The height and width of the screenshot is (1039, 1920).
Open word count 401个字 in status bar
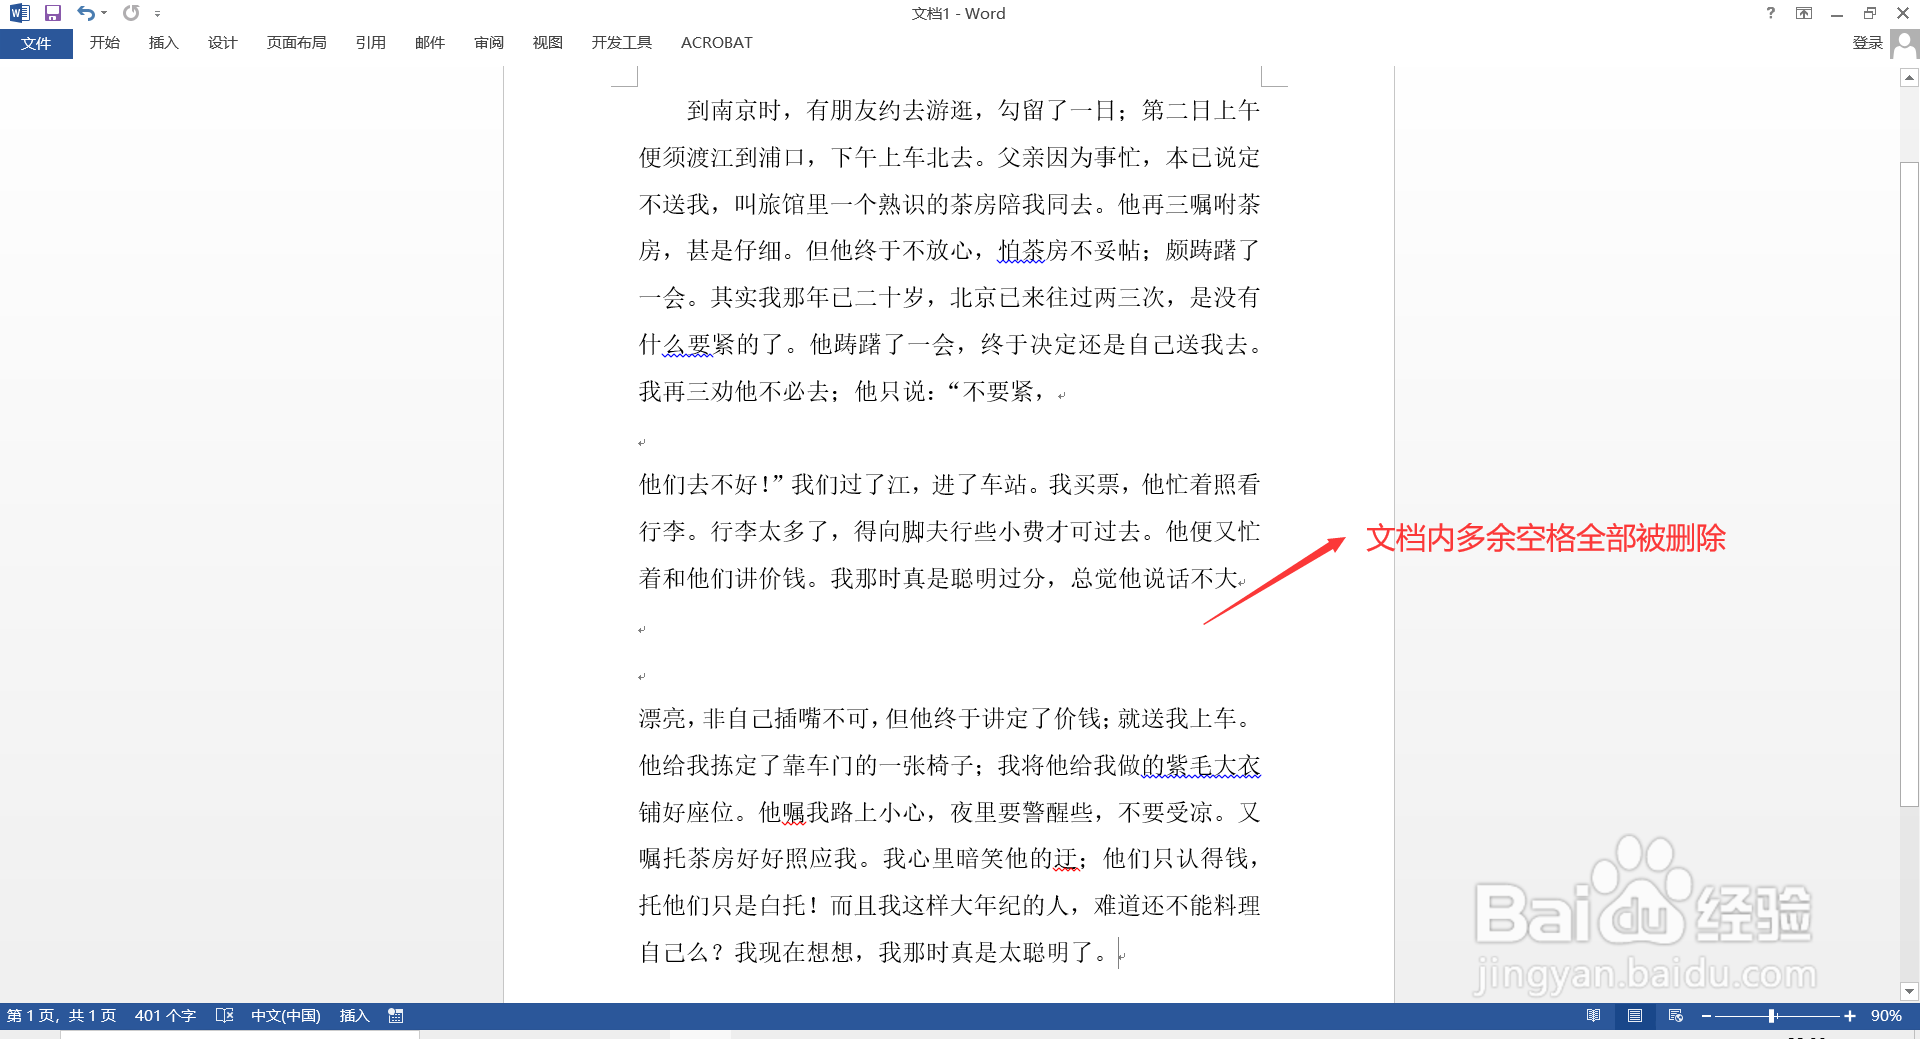tap(165, 1016)
